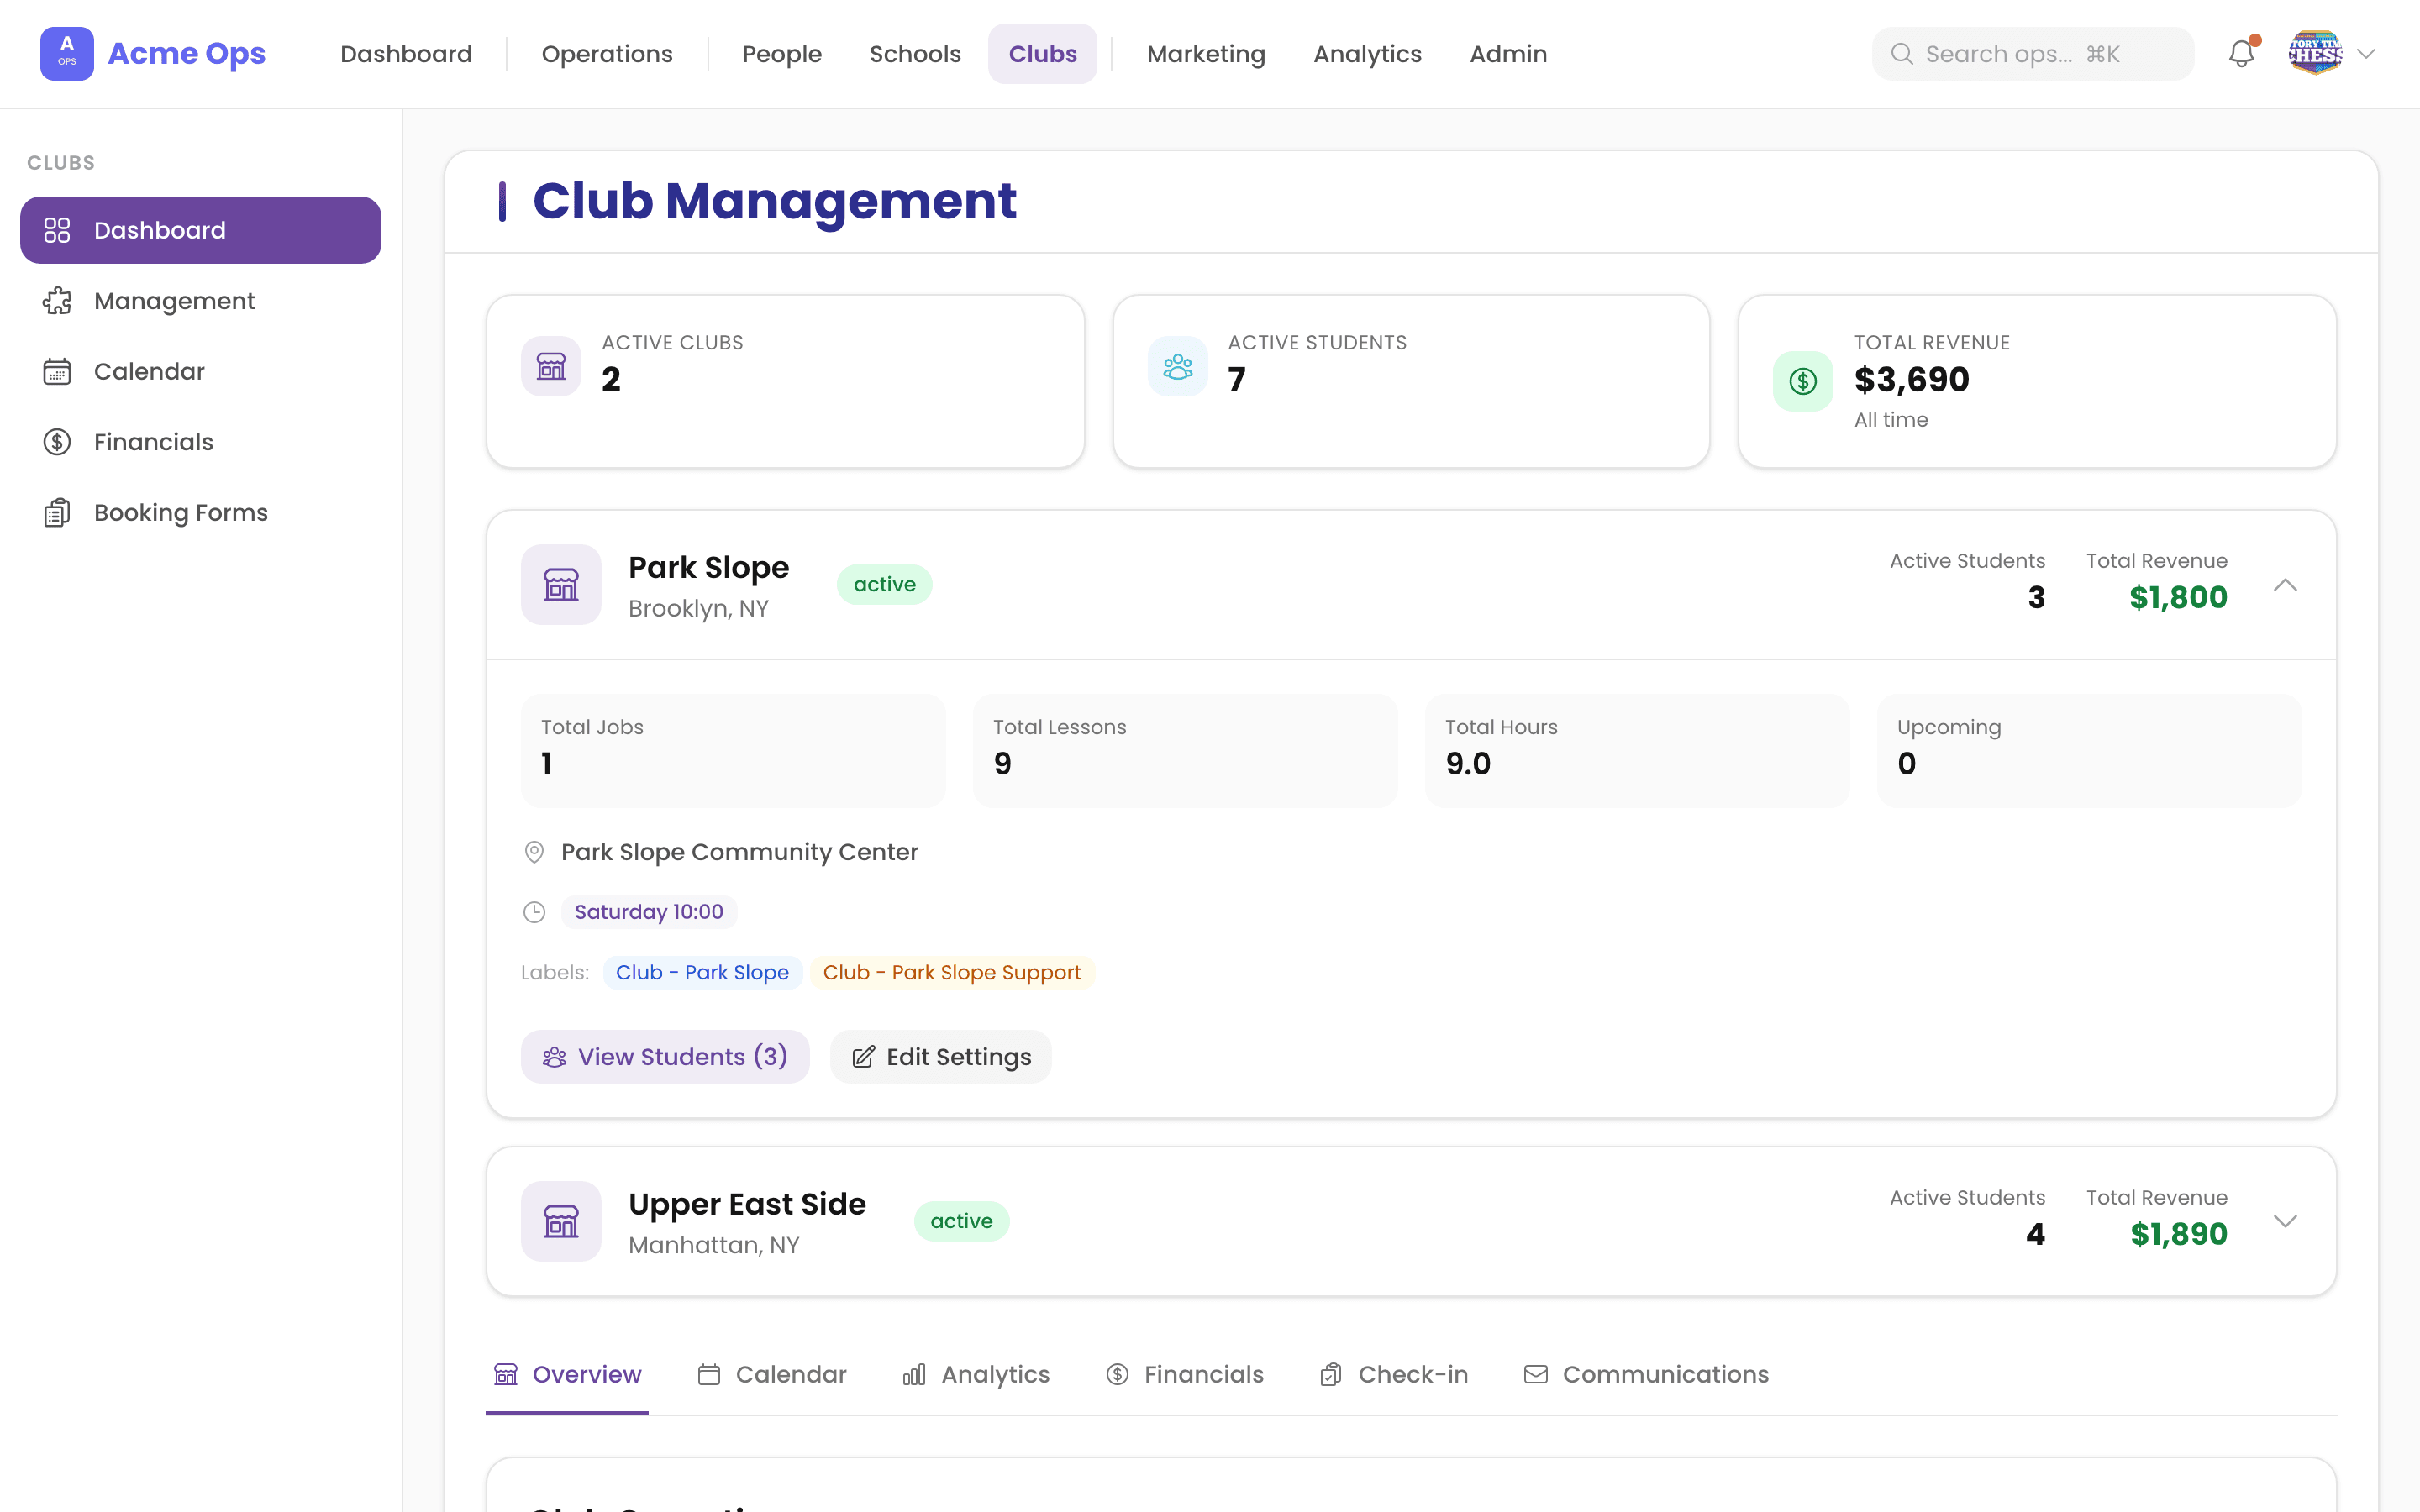The width and height of the screenshot is (2420, 1512).
Task: Click the Active Clubs storefront icon
Action: [x=551, y=366]
